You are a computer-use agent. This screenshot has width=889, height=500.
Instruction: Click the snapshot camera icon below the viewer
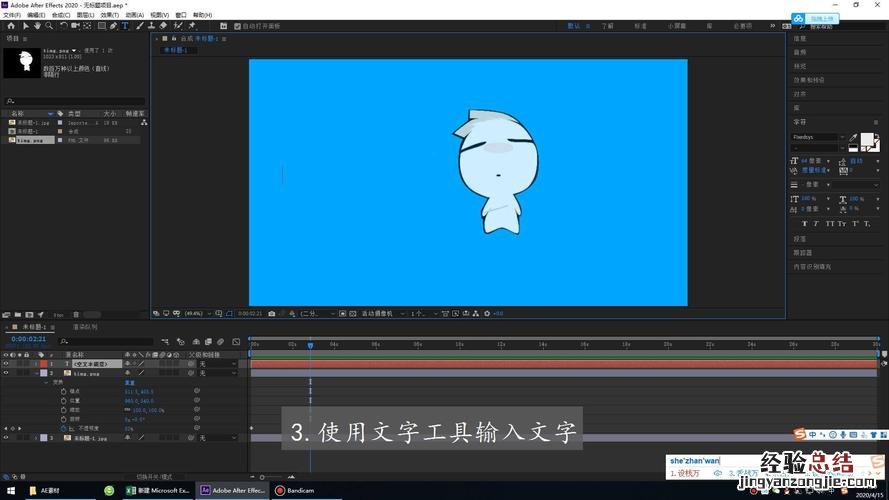272,313
